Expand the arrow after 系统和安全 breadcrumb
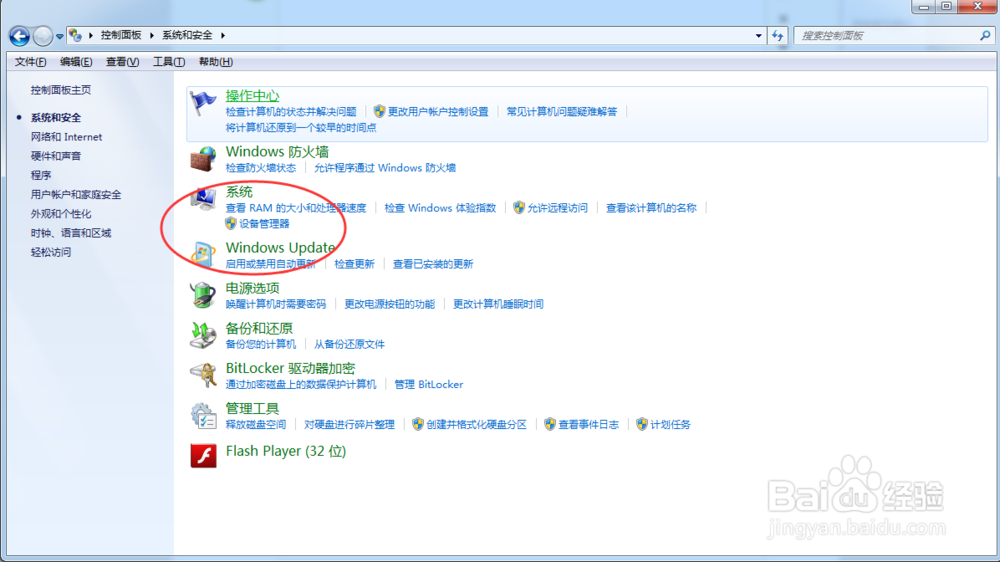 pos(223,35)
